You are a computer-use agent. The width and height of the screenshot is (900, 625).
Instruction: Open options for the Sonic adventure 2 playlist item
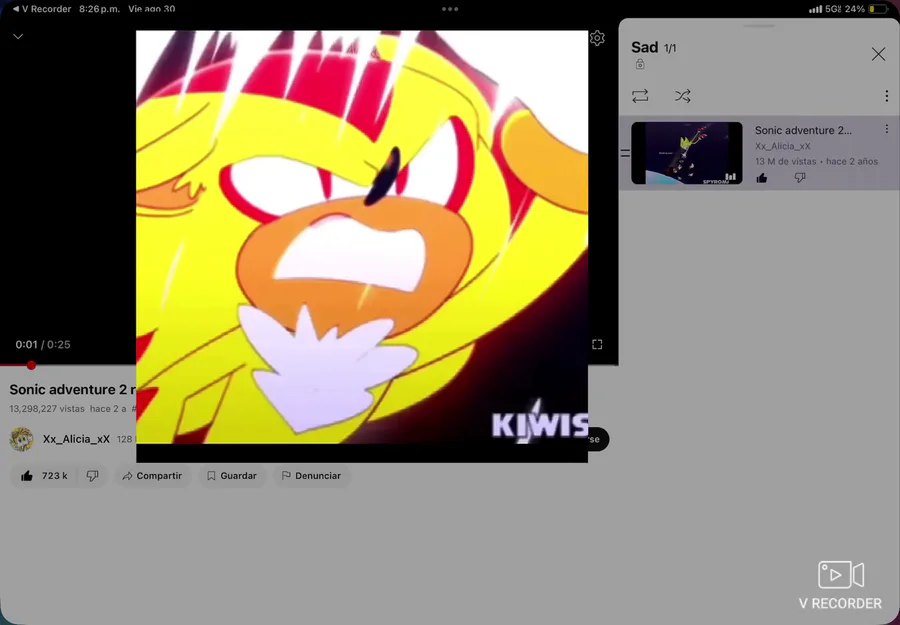point(886,129)
